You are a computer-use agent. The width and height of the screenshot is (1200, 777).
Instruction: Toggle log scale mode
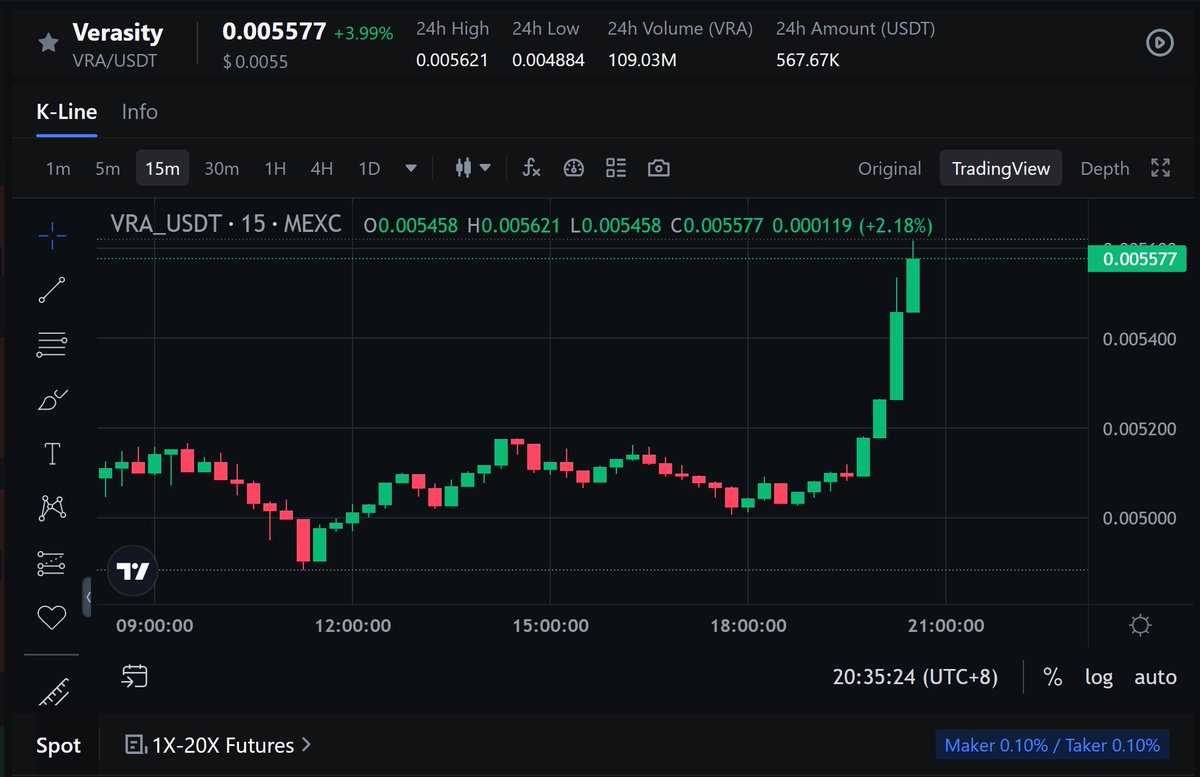pyautogui.click(x=1099, y=677)
